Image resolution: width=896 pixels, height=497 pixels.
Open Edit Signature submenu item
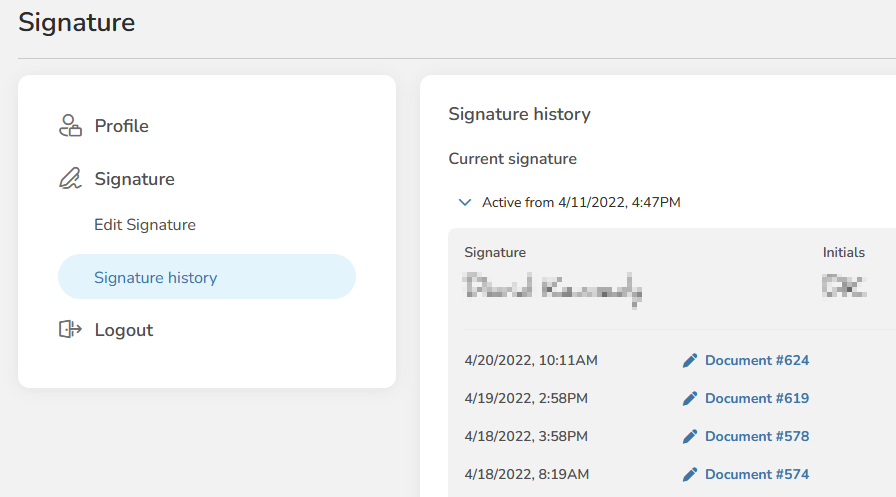click(x=145, y=225)
